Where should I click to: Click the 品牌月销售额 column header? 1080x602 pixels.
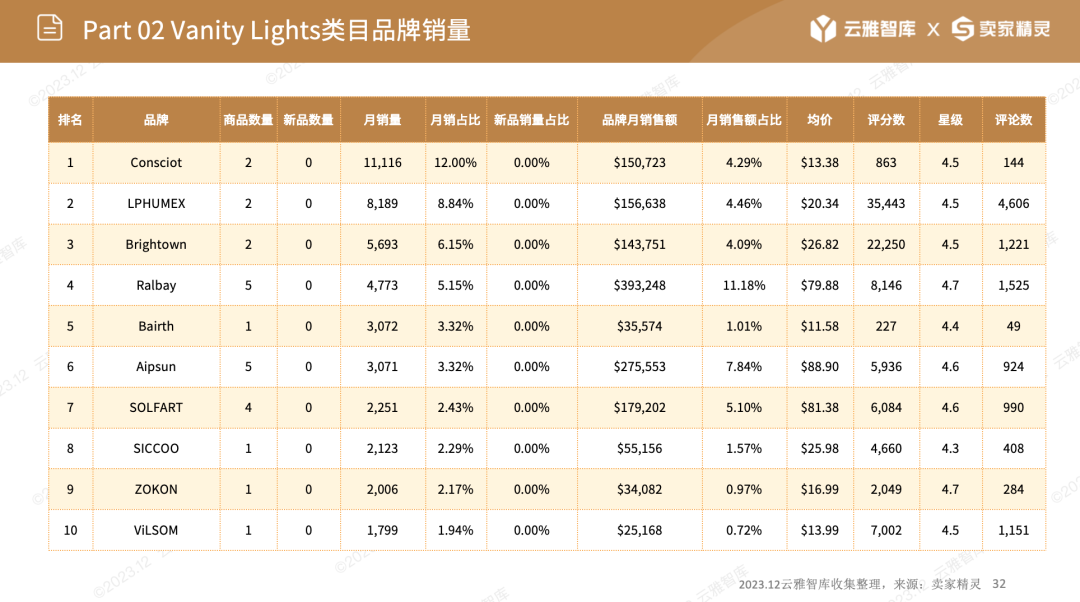click(x=639, y=120)
